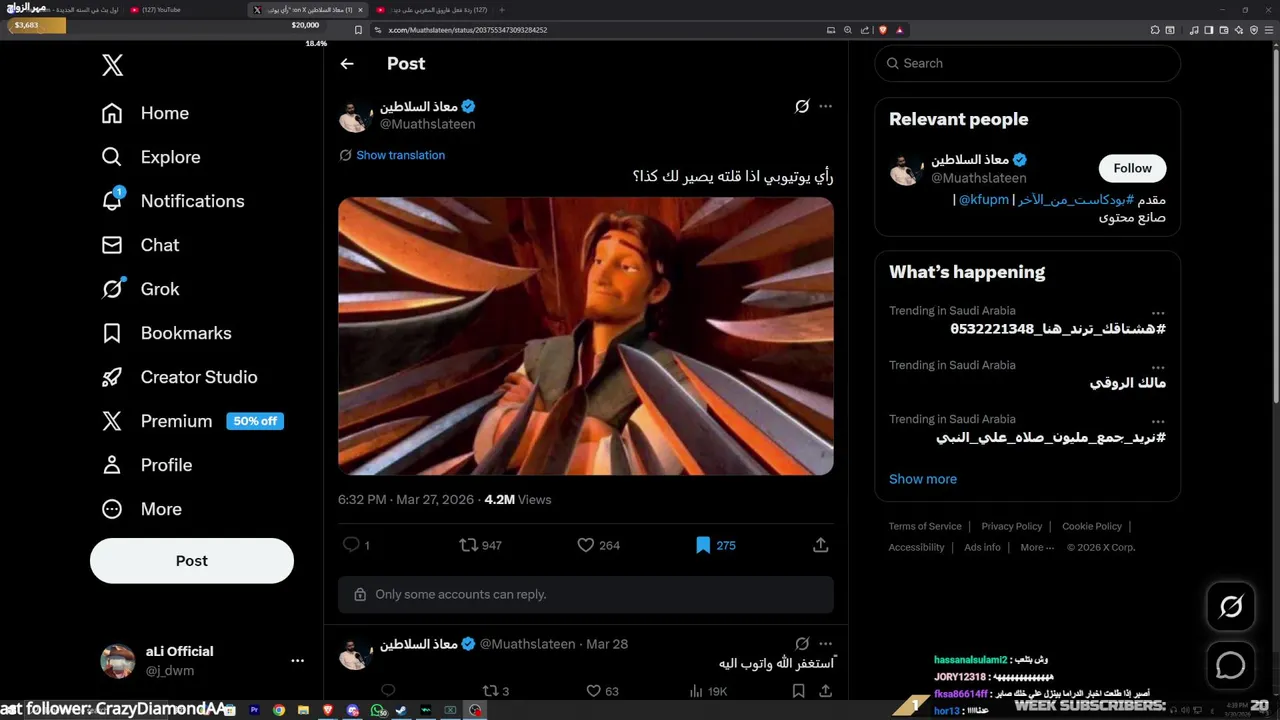Expand the More menu in sidebar
Screen dimensions: 1280x720
[141, 509]
